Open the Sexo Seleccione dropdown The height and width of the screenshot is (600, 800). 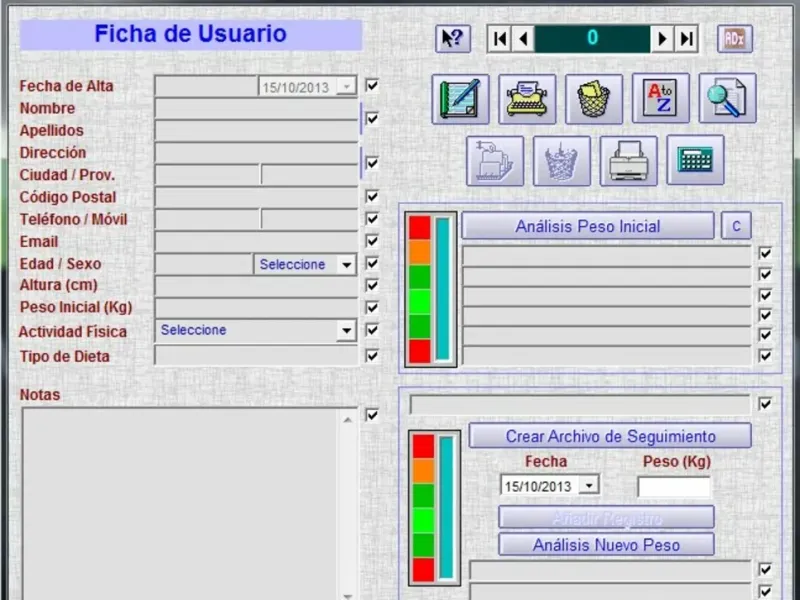[x=346, y=264]
